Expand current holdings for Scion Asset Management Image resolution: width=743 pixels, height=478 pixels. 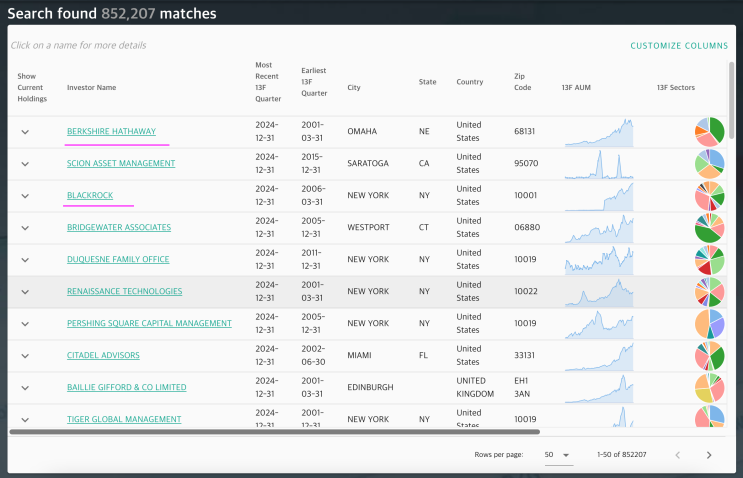25,164
